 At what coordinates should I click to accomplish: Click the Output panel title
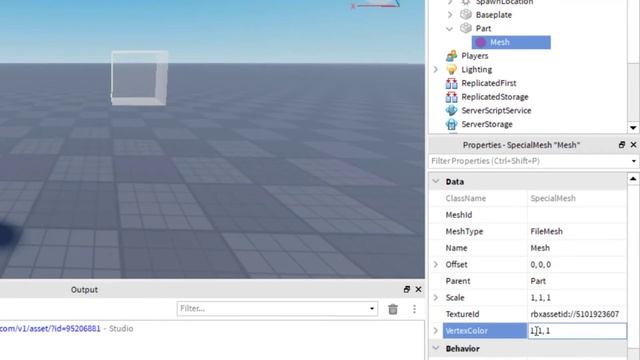coord(84,290)
